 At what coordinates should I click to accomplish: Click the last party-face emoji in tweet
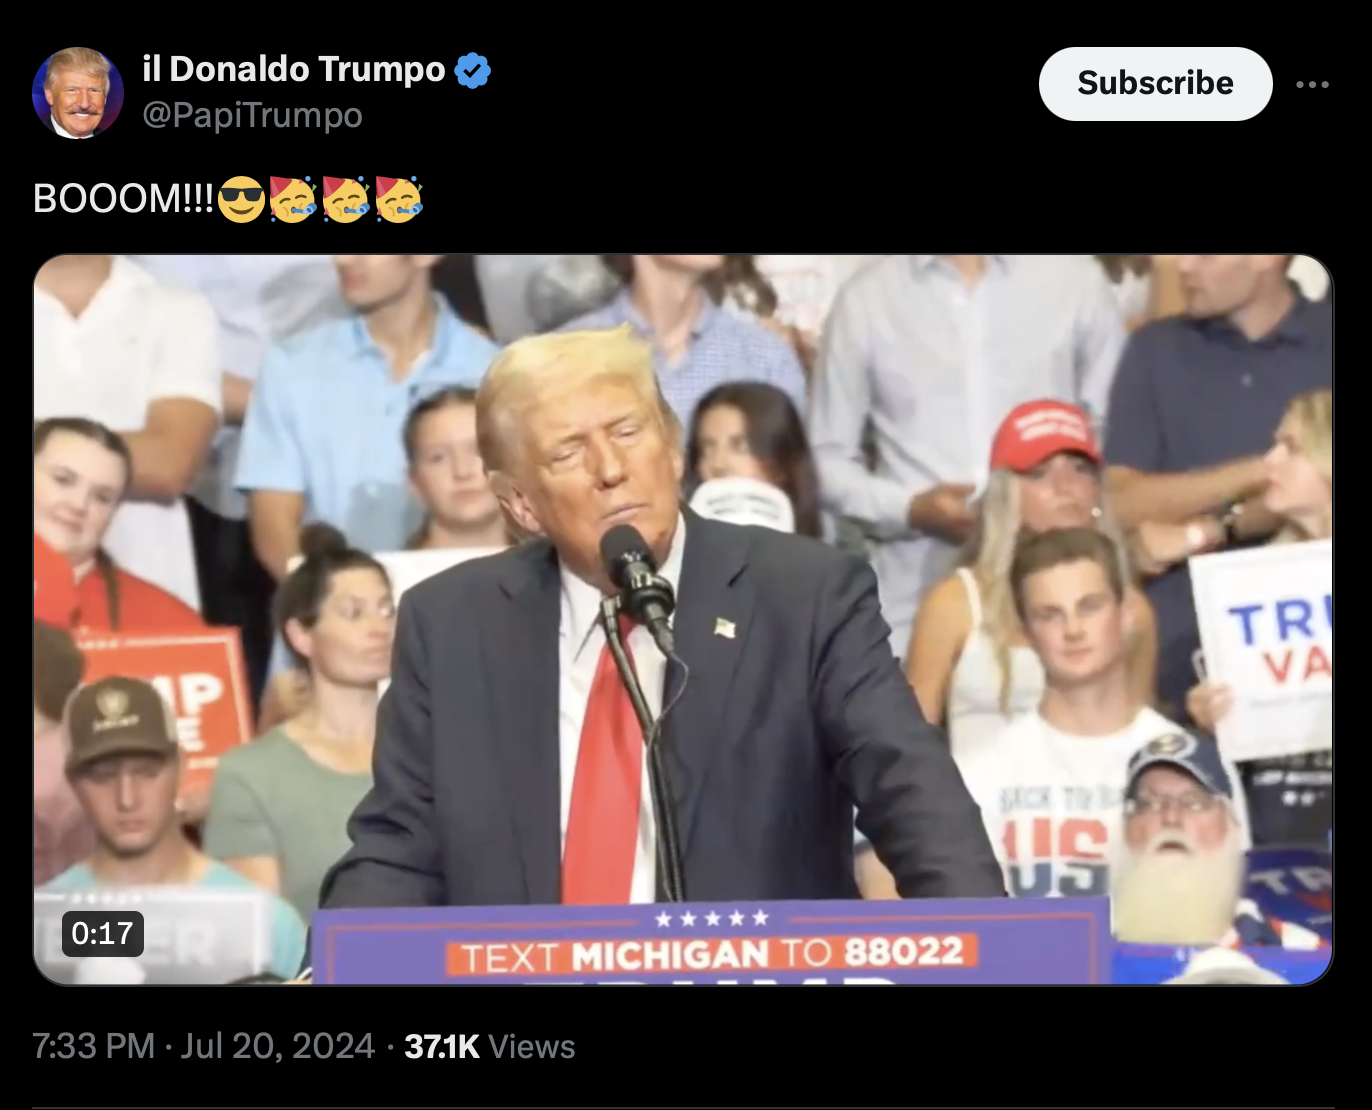399,198
